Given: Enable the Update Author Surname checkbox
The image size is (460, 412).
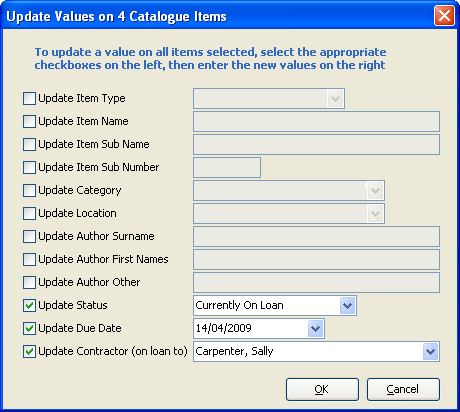Looking at the screenshot, I should [29, 237].
